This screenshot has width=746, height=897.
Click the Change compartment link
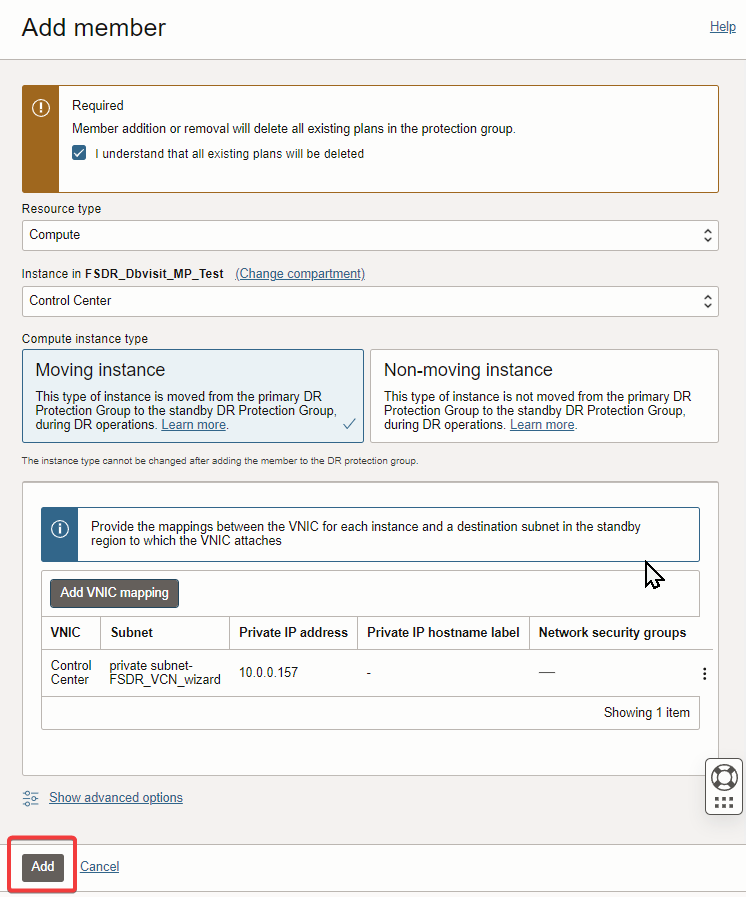click(x=300, y=274)
